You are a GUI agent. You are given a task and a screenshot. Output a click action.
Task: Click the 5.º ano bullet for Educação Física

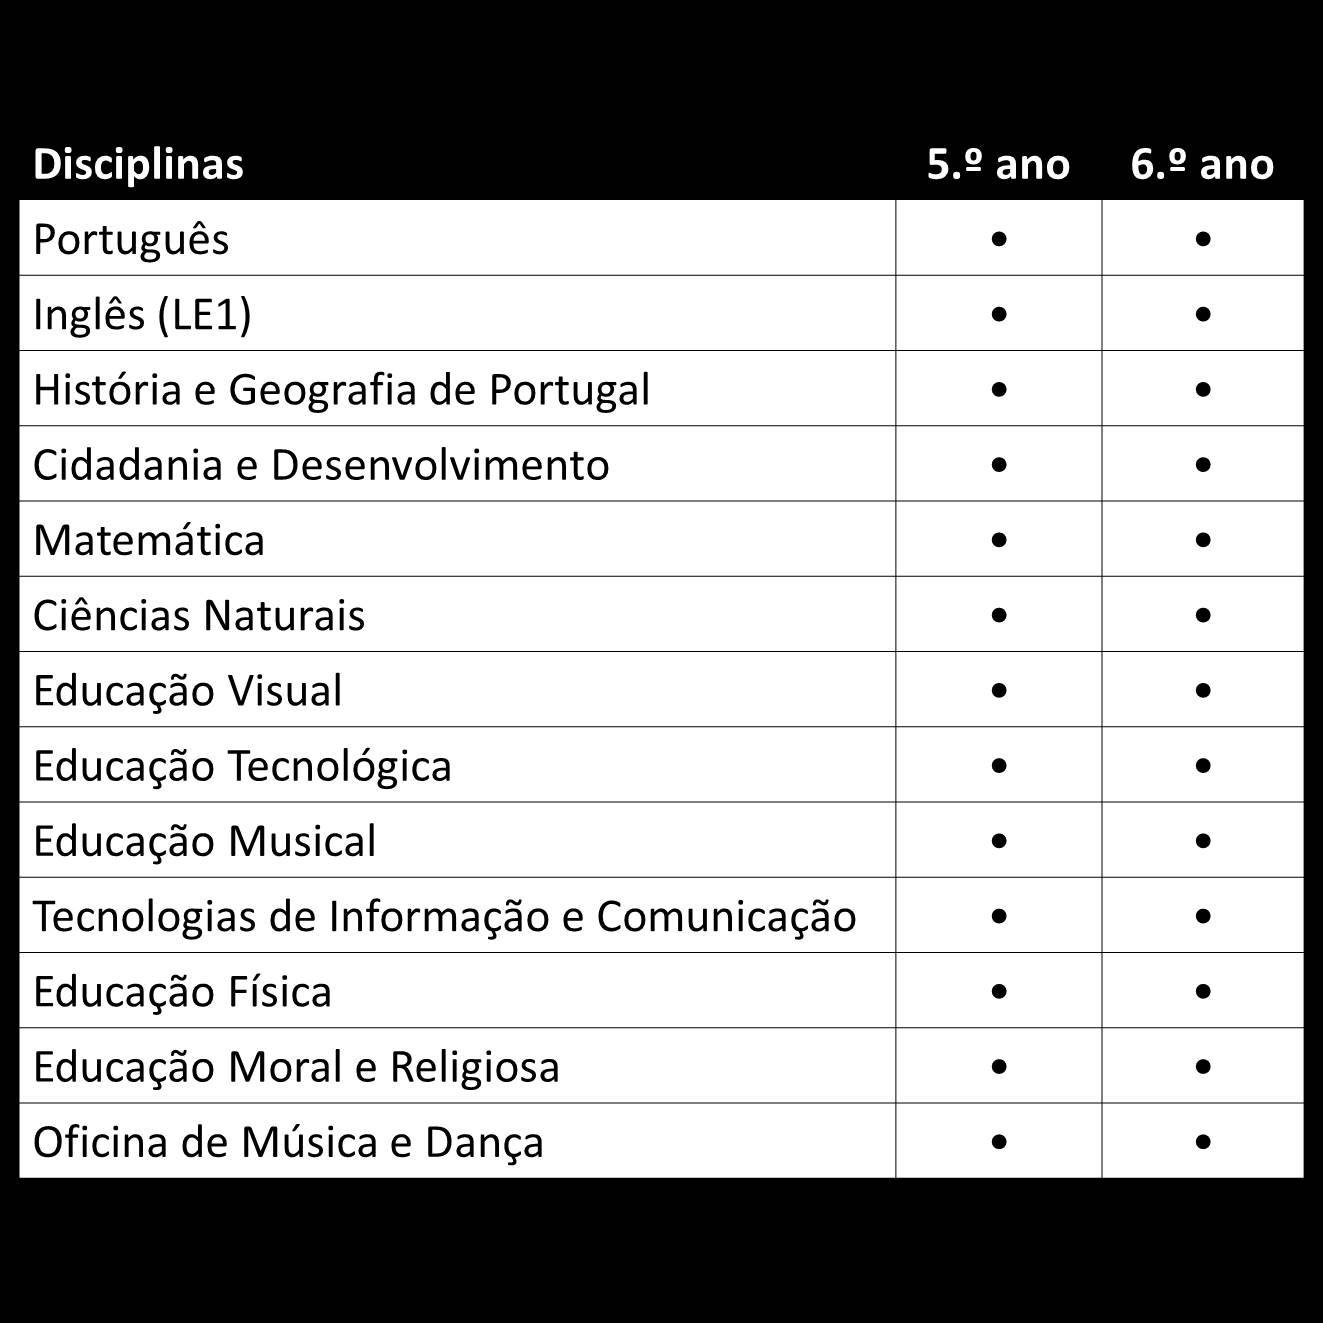pyautogui.click(x=998, y=991)
